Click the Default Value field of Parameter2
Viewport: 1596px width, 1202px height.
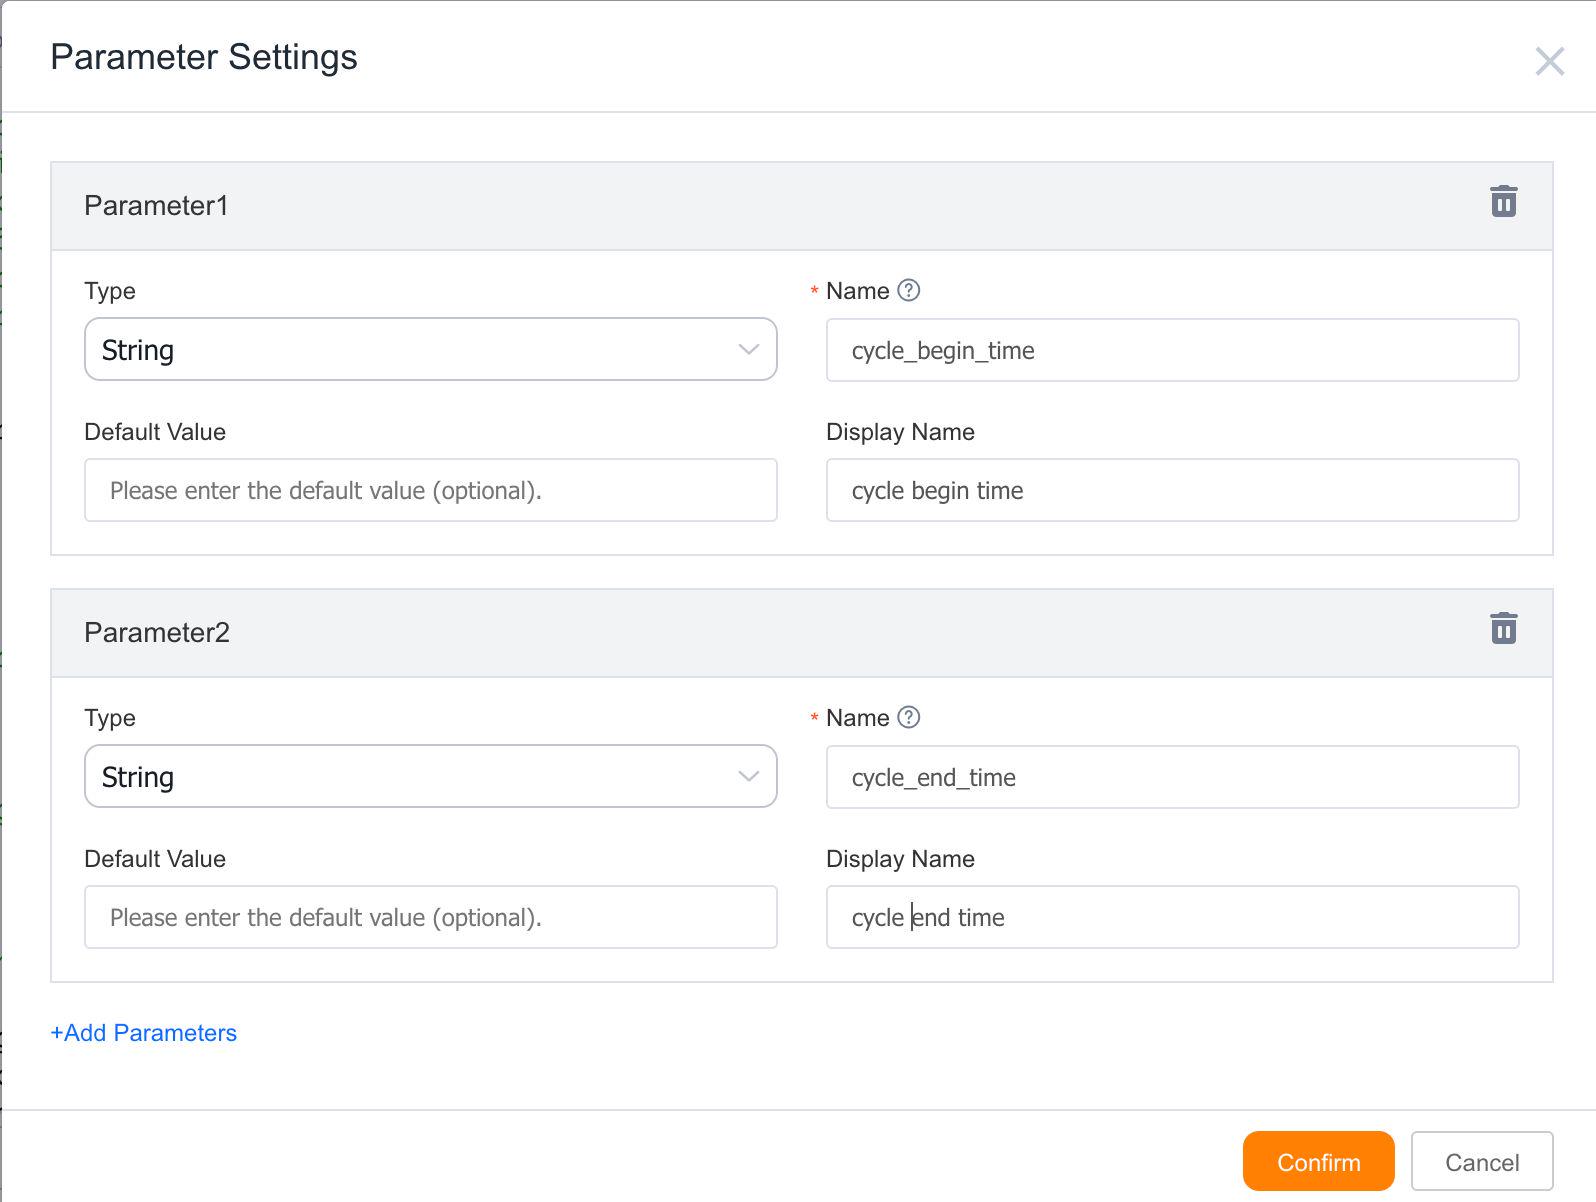pyautogui.click(x=431, y=917)
